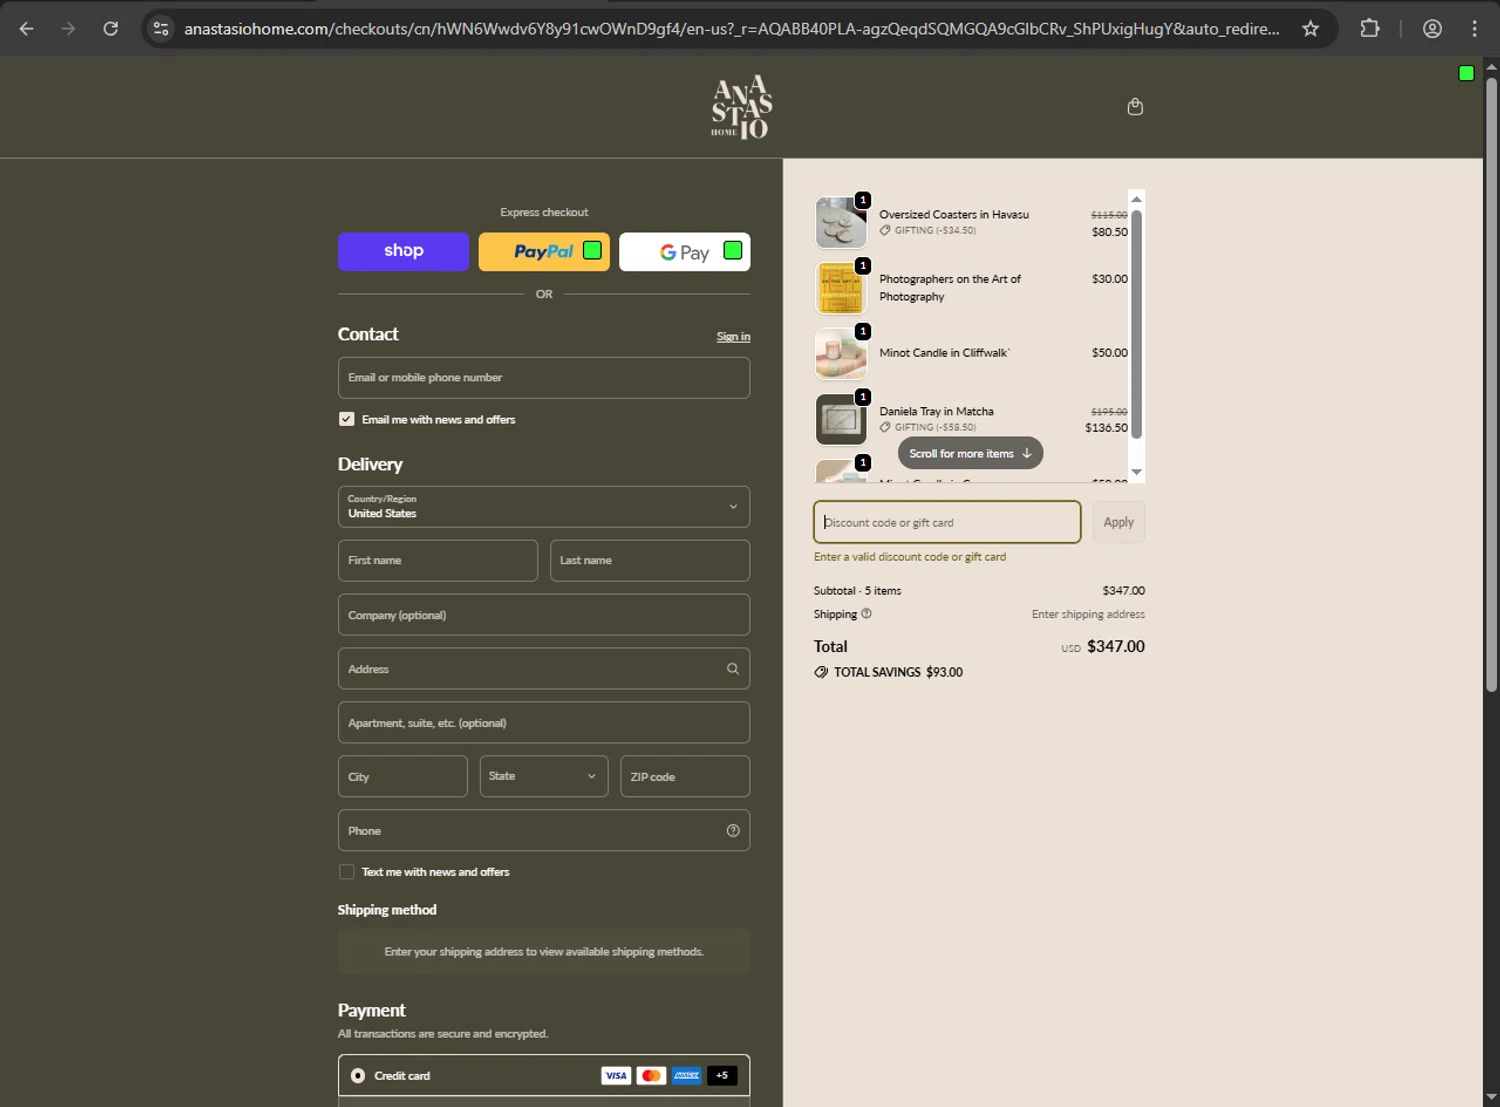Open the State dropdown
Viewport: 1500px width, 1107px height.
click(x=544, y=777)
